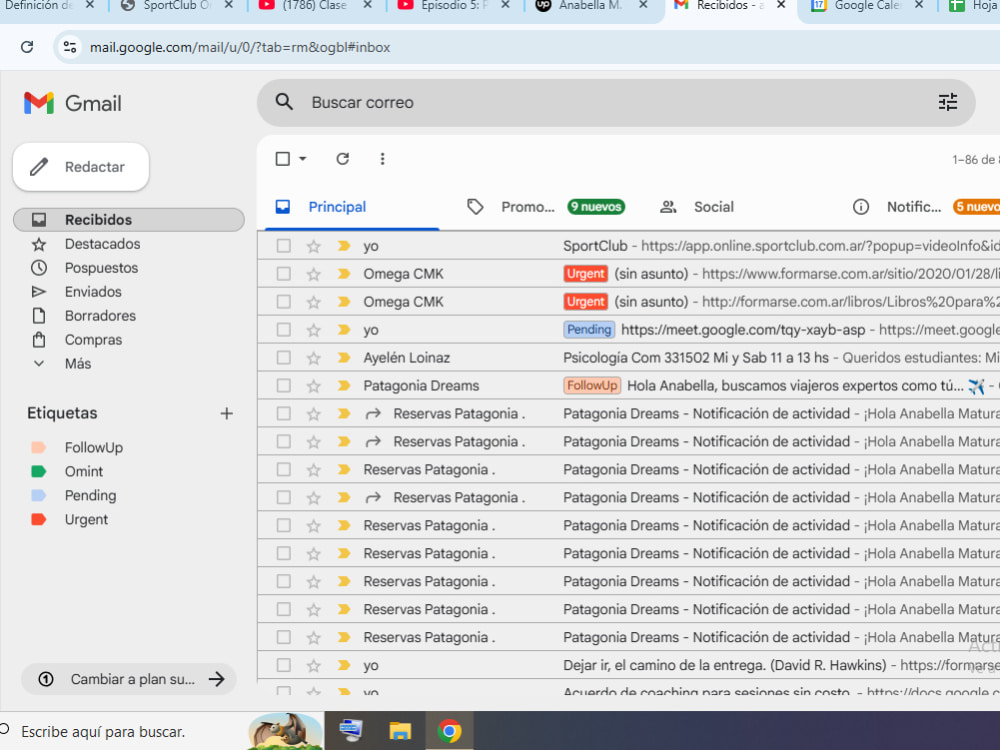Open search filter options icon

(948, 102)
